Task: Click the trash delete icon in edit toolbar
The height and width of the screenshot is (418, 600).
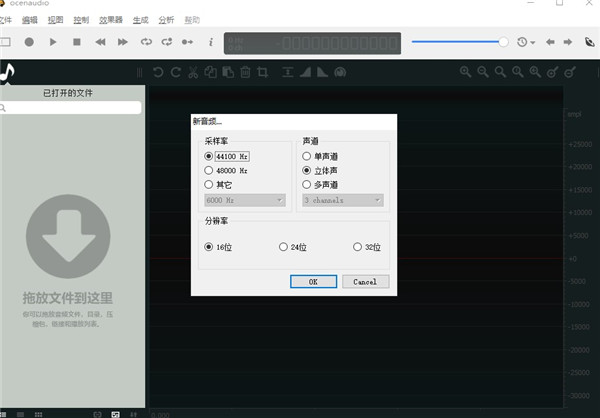Action: pyautogui.click(x=245, y=72)
